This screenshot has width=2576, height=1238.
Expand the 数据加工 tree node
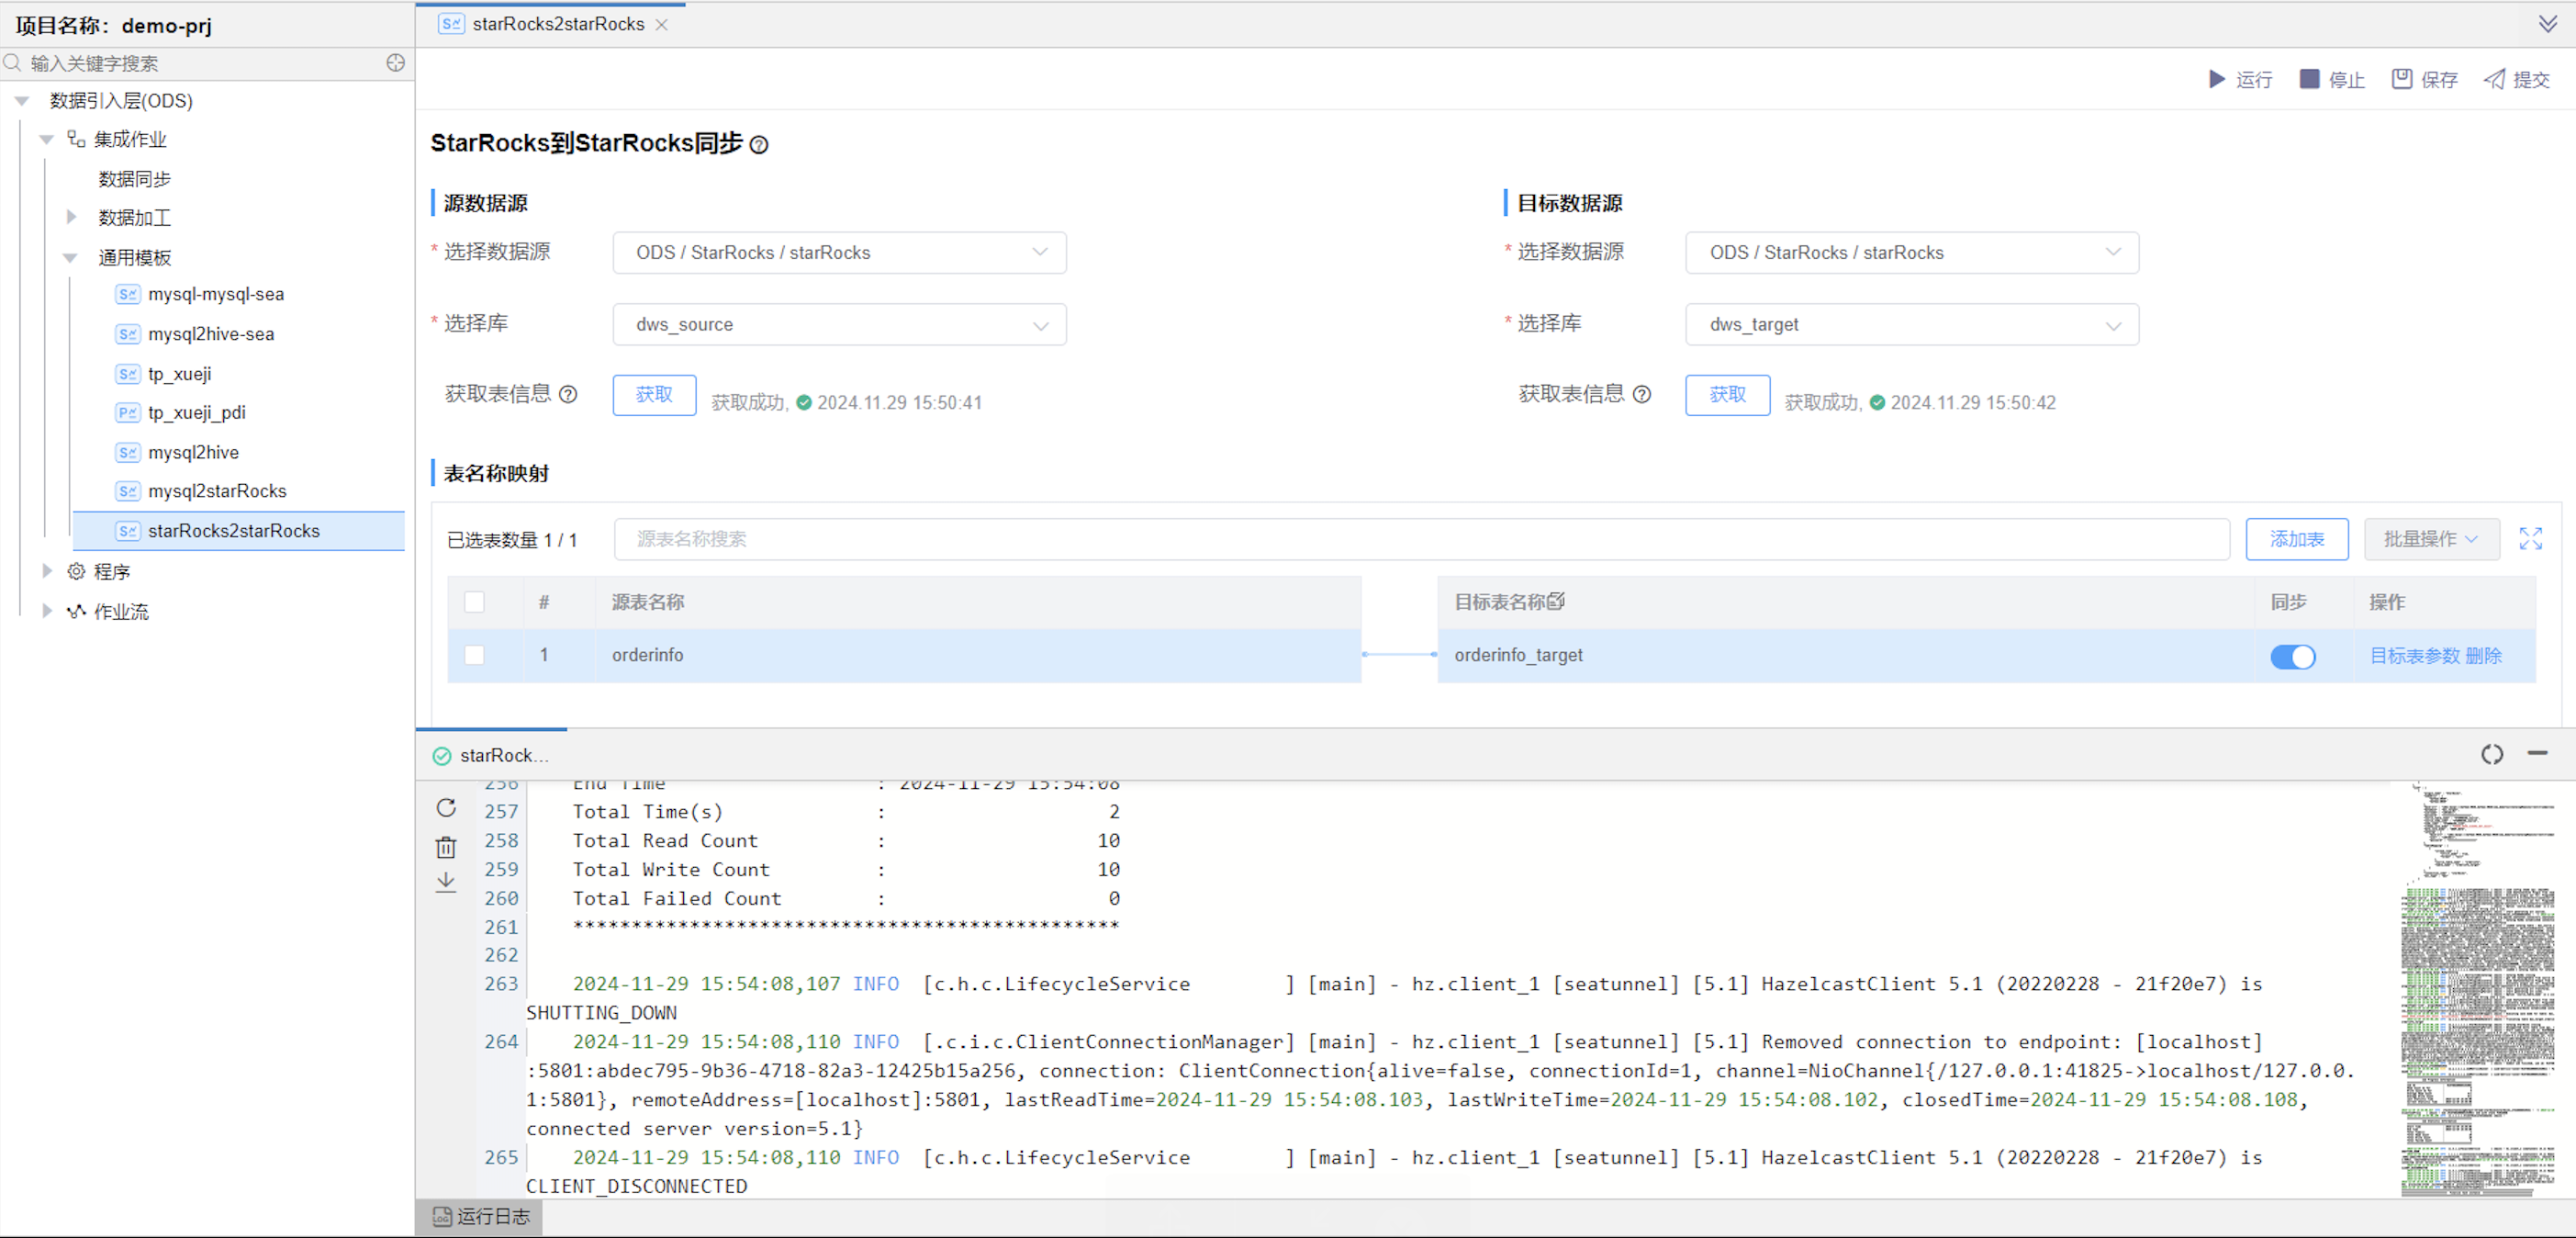click(71, 217)
